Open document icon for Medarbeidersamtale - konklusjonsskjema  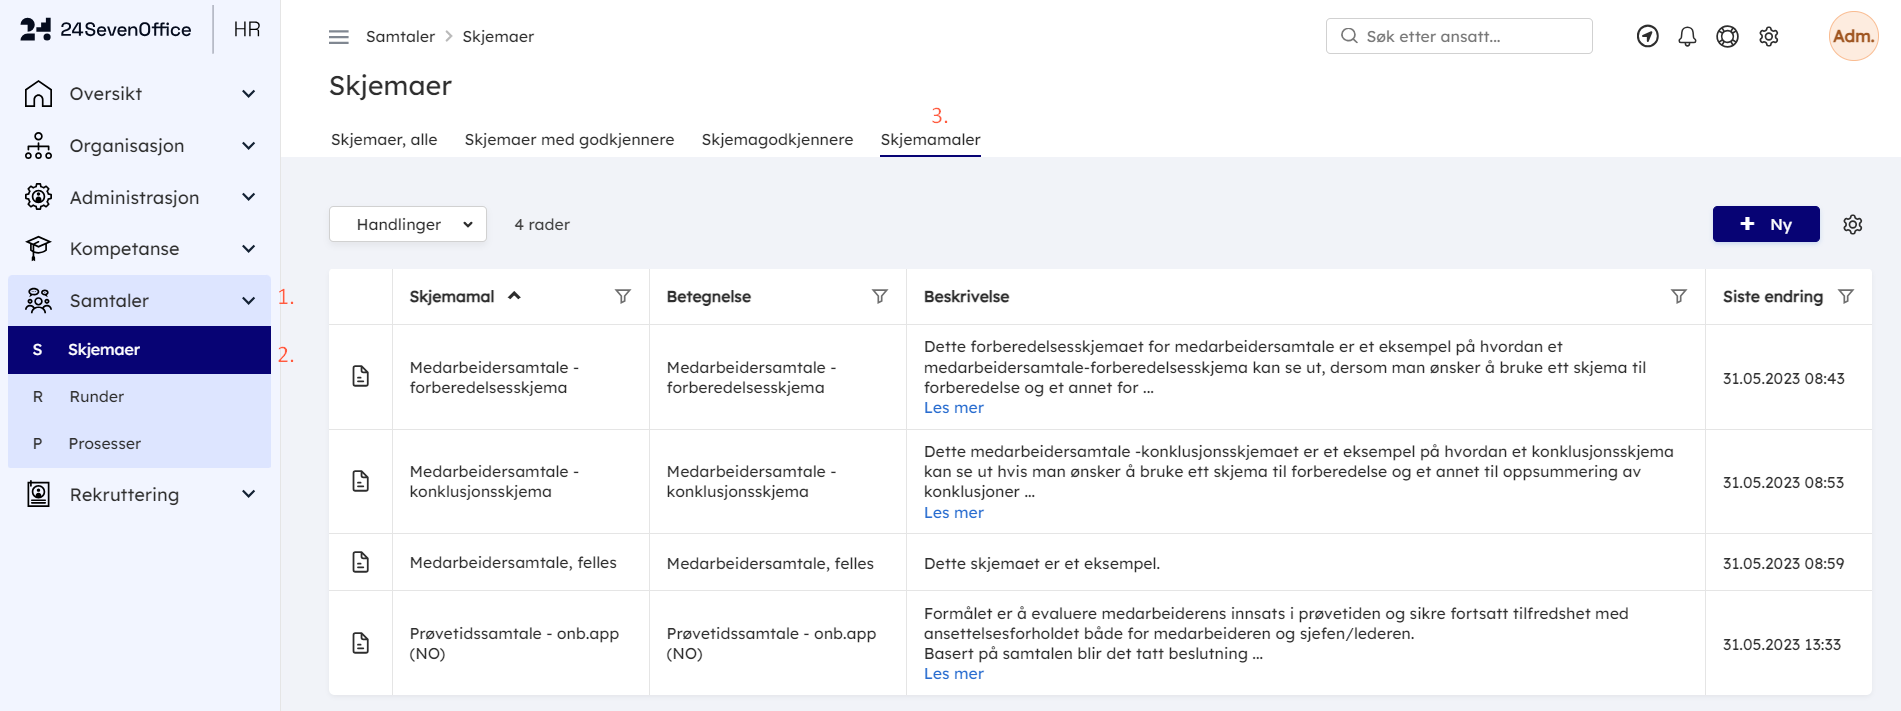tap(361, 481)
